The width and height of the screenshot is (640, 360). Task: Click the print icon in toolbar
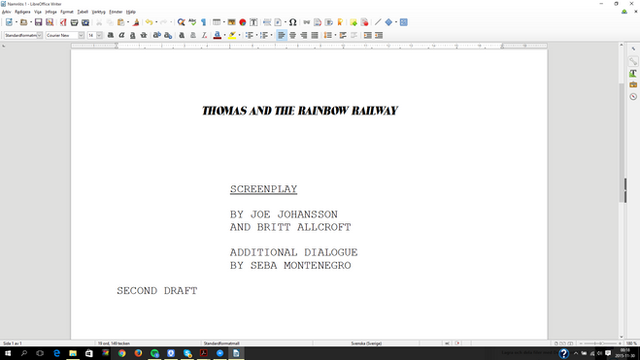(x=74, y=22)
